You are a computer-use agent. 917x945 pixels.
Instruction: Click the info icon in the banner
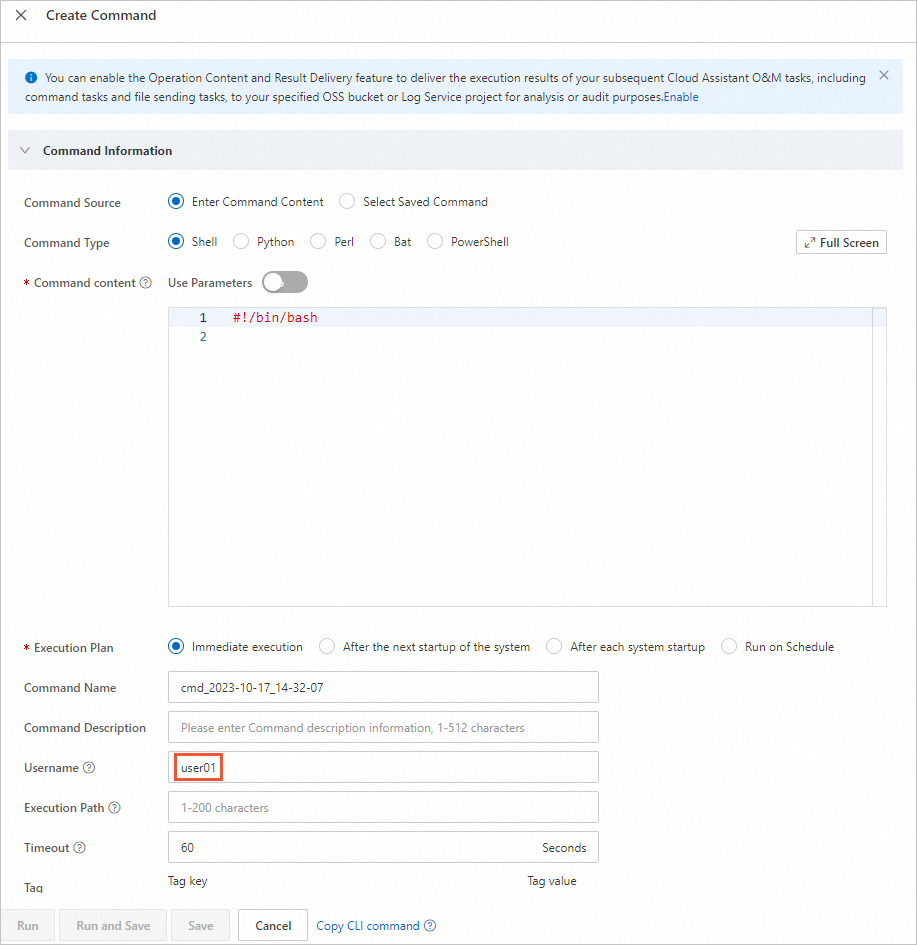31,78
